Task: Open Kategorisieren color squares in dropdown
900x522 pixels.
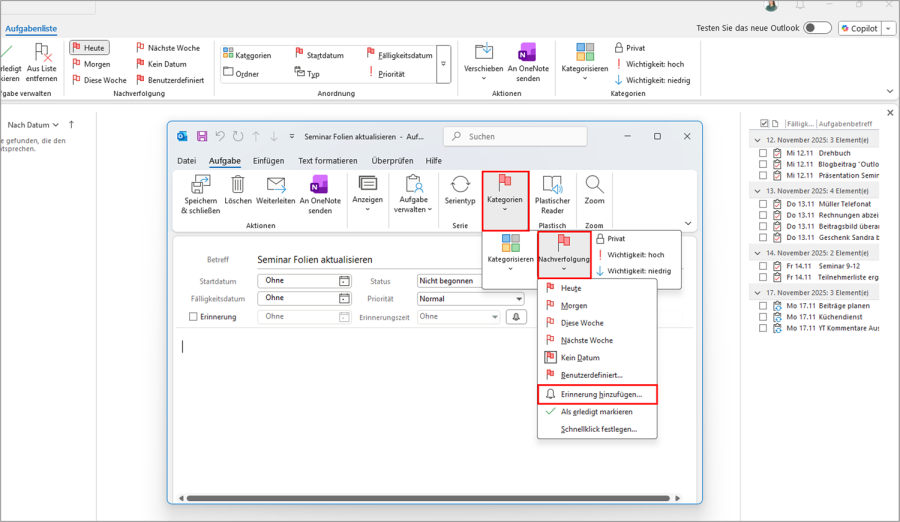Action: pyautogui.click(x=510, y=243)
